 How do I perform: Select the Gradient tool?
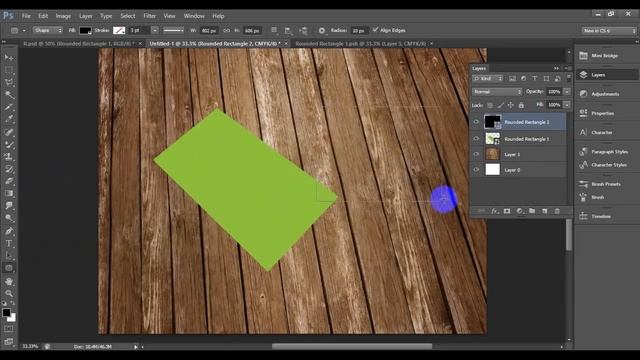[9, 193]
